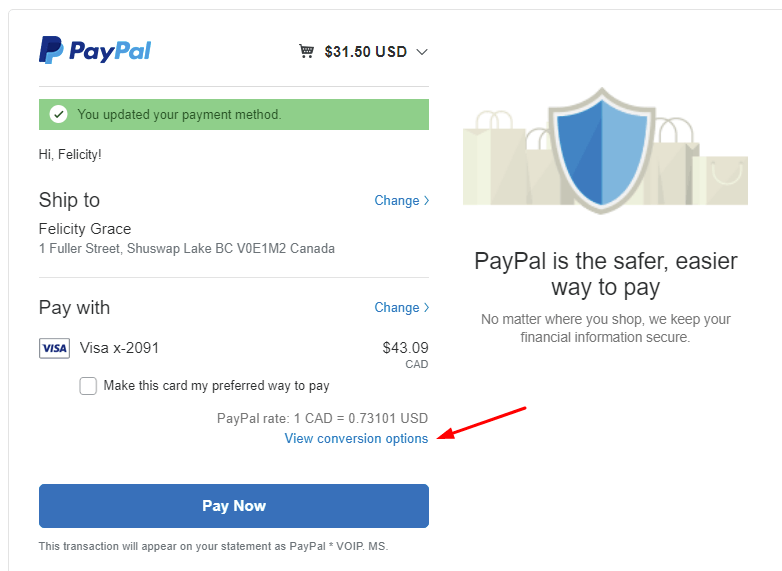Click the PayPal logo

point(95,50)
